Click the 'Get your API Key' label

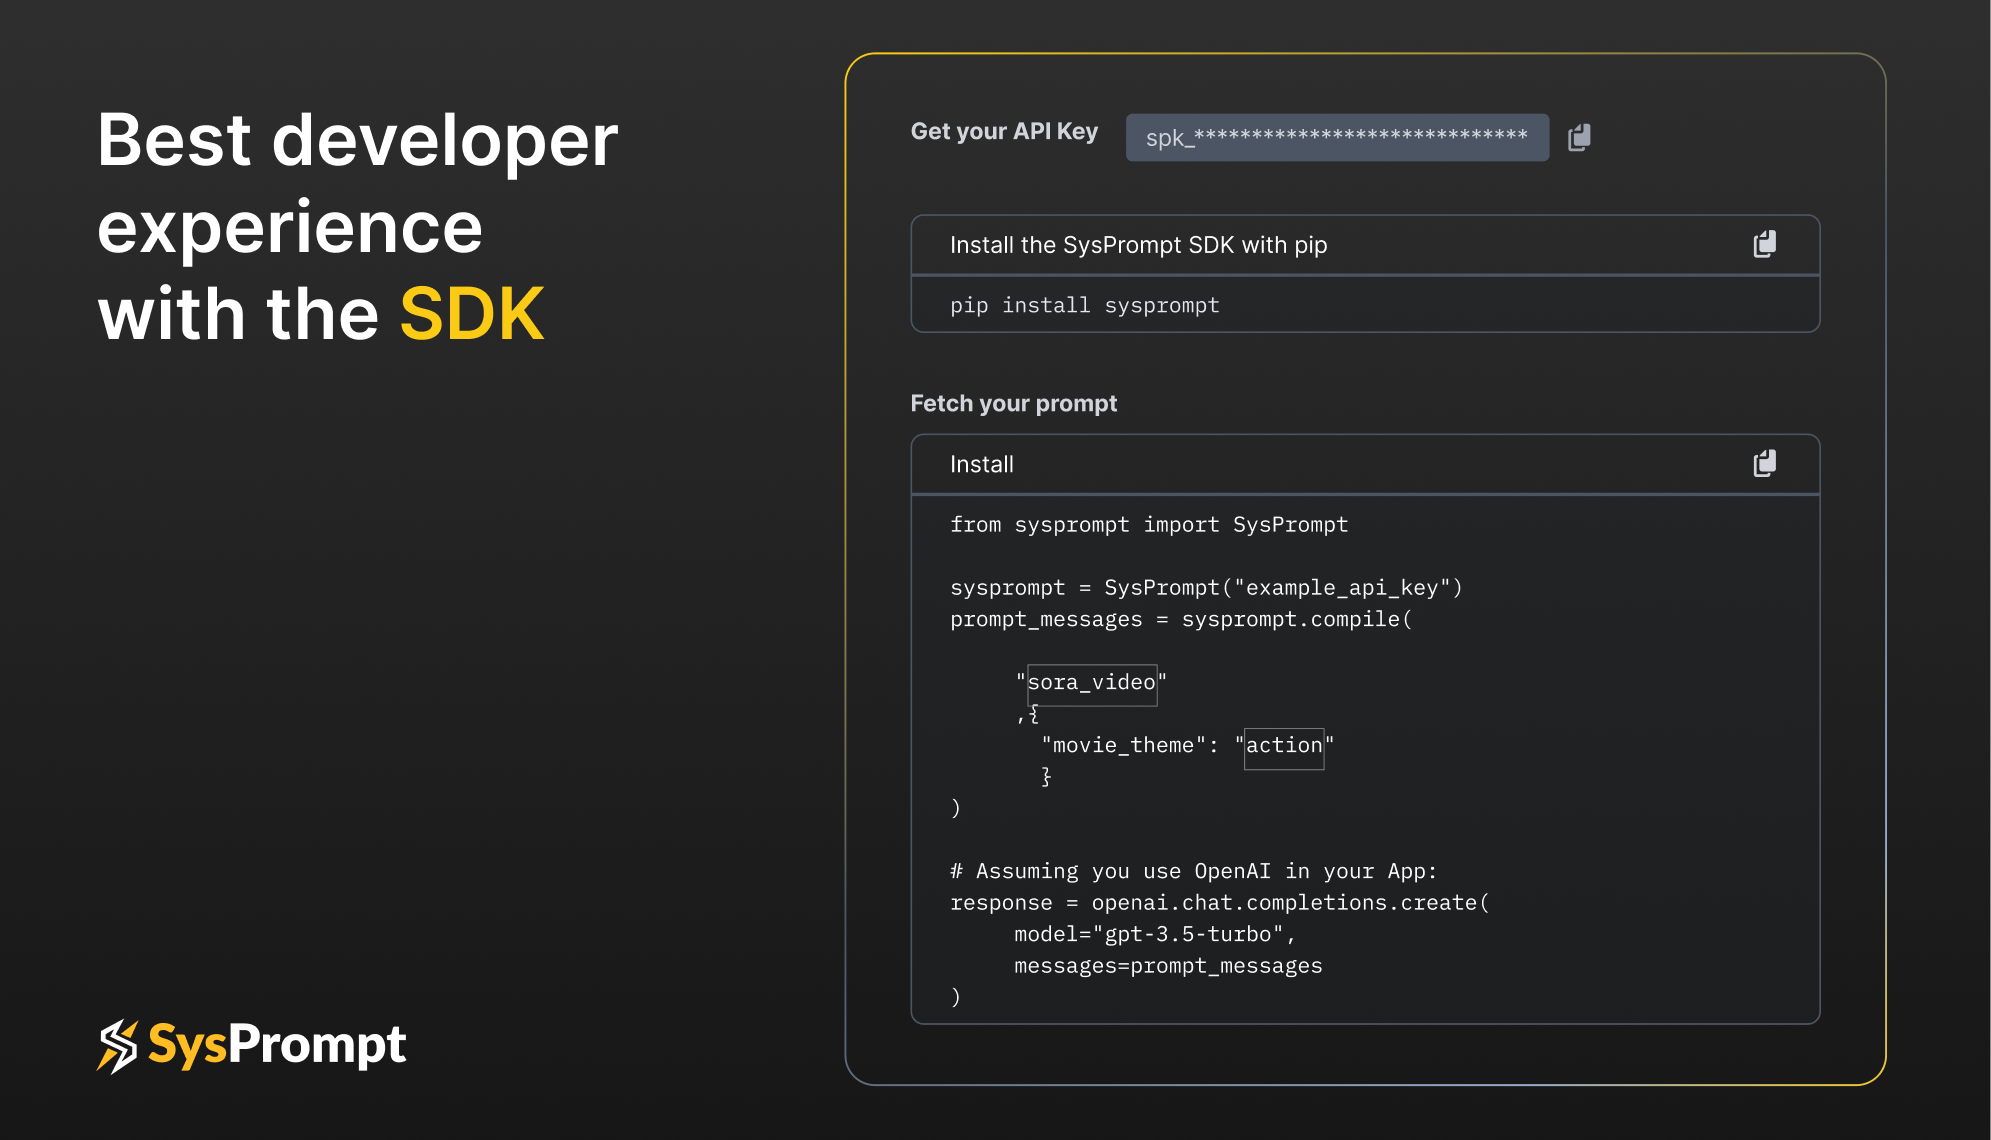click(1004, 132)
